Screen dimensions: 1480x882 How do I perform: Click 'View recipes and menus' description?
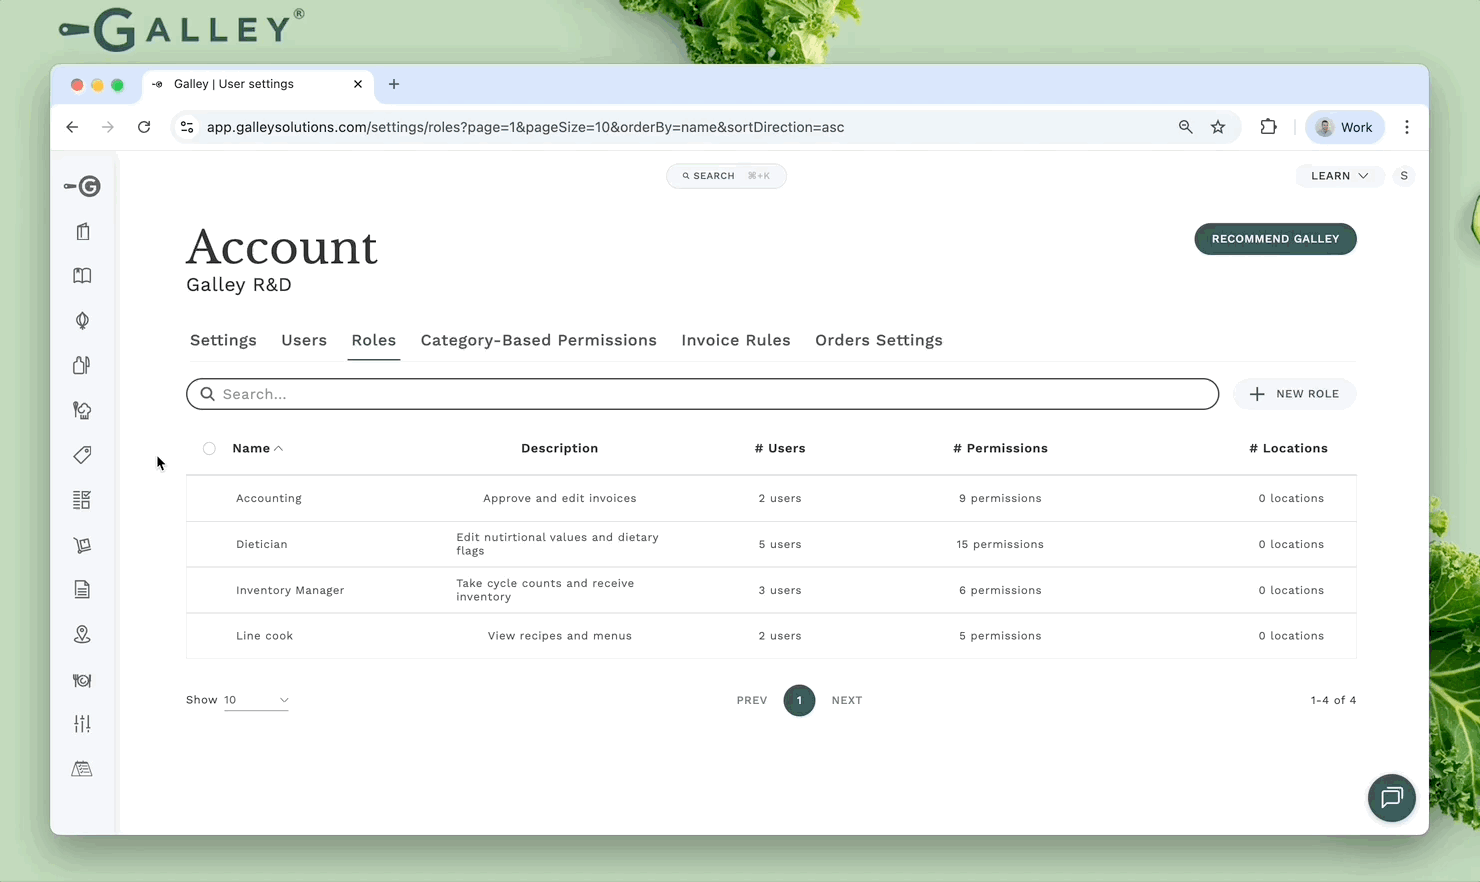point(560,636)
